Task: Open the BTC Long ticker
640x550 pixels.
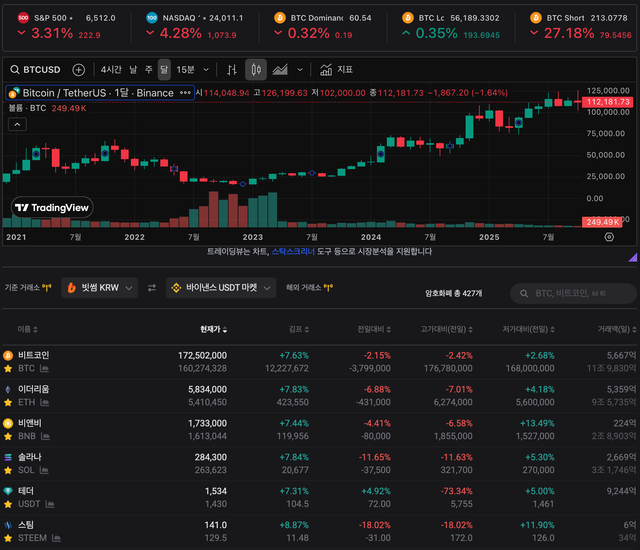Action: 451,26
